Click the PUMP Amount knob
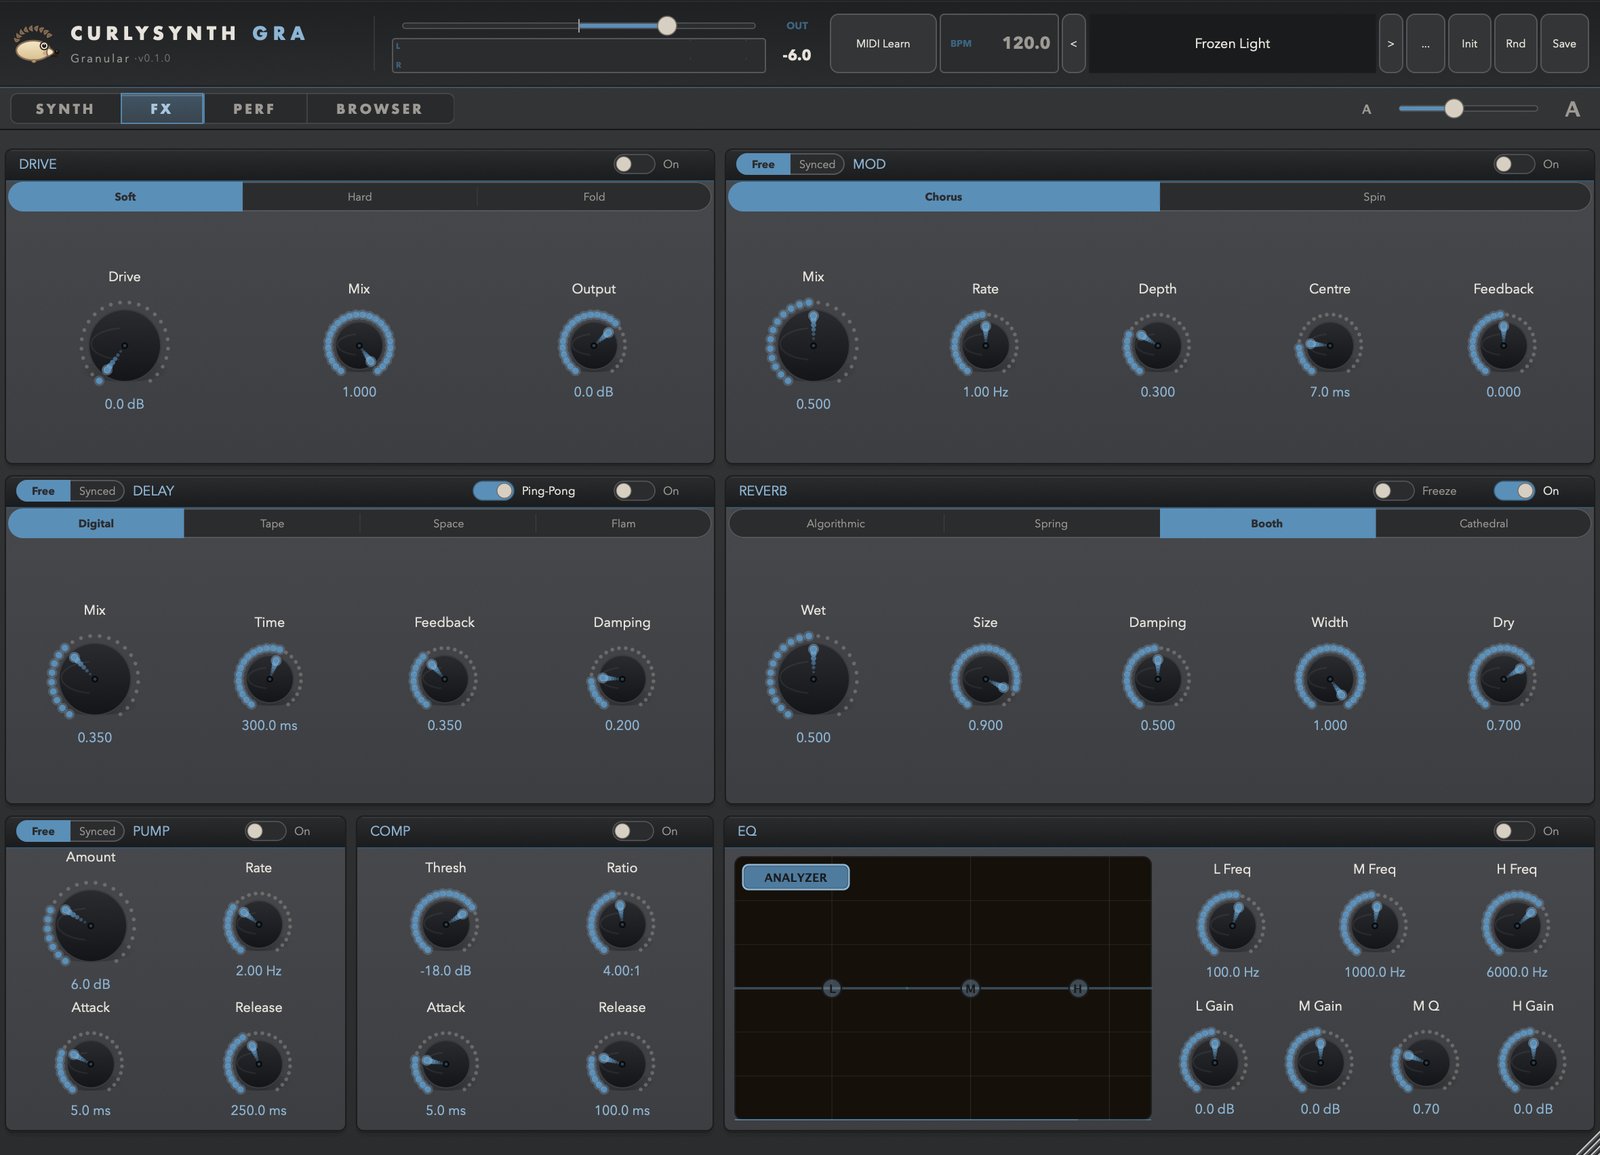This screenshot has width=1600, height=1155. [x=90, y=925]
